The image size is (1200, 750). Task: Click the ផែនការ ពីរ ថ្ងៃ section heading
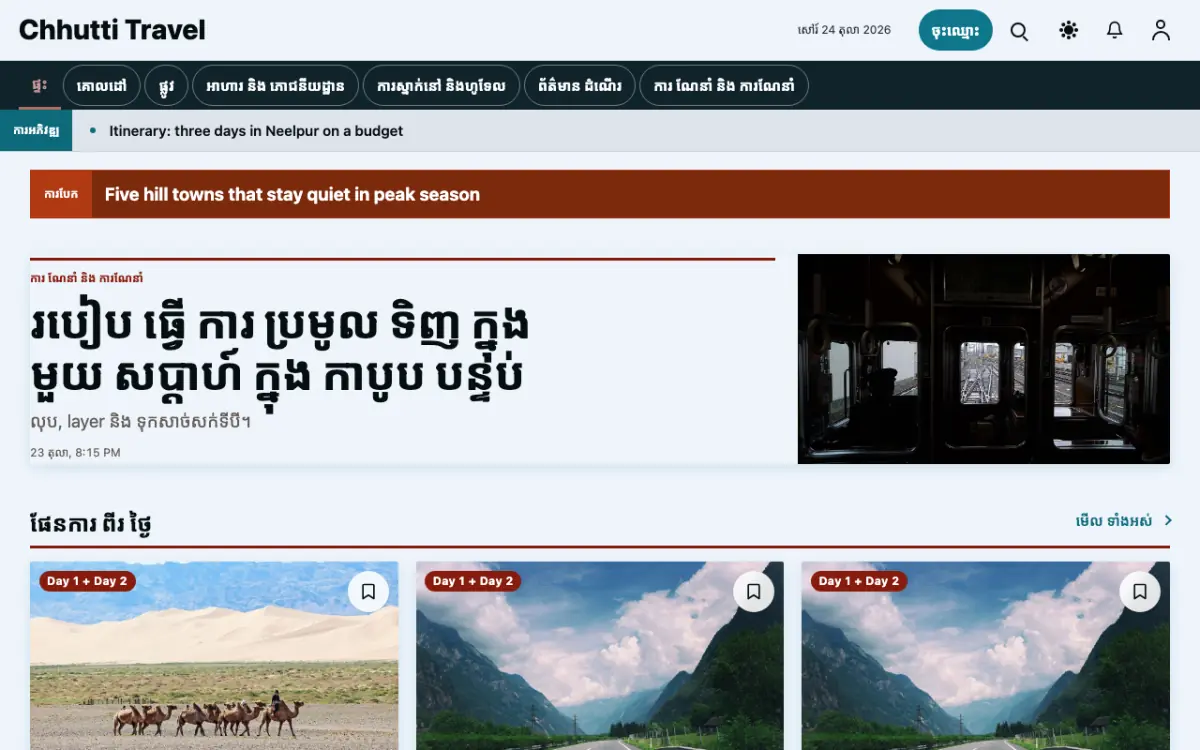[91, 524]
